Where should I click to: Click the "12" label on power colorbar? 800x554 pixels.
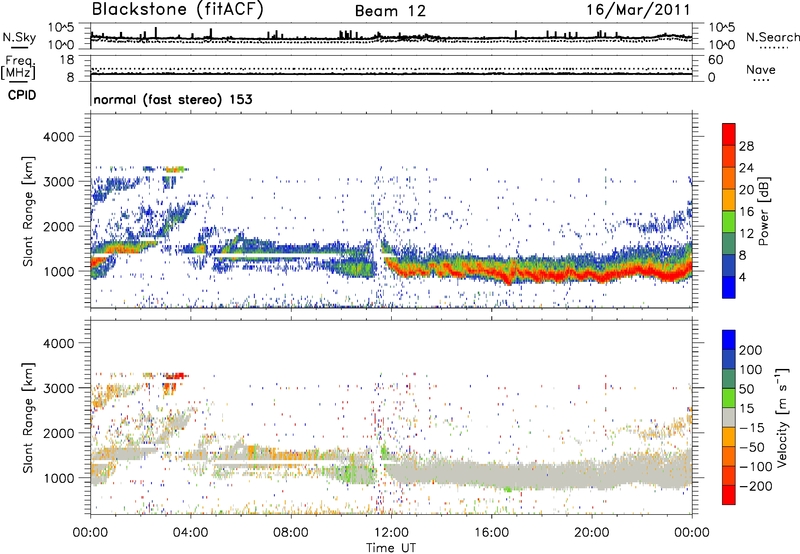746,234
